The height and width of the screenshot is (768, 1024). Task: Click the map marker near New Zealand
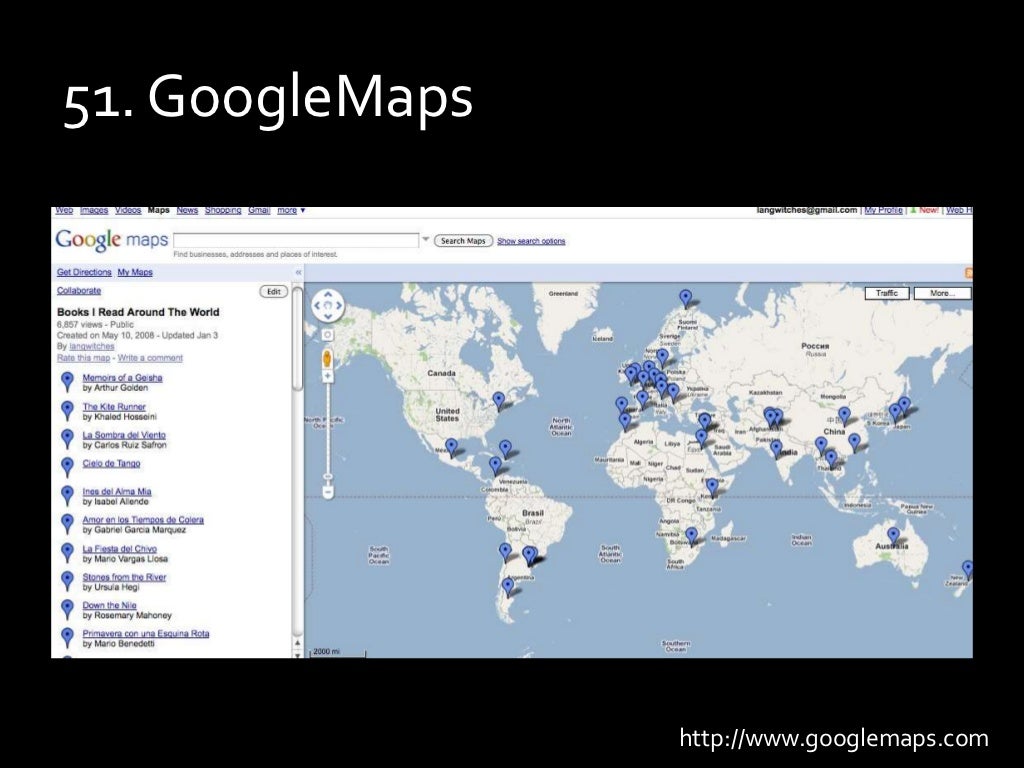tap(968, 569)
